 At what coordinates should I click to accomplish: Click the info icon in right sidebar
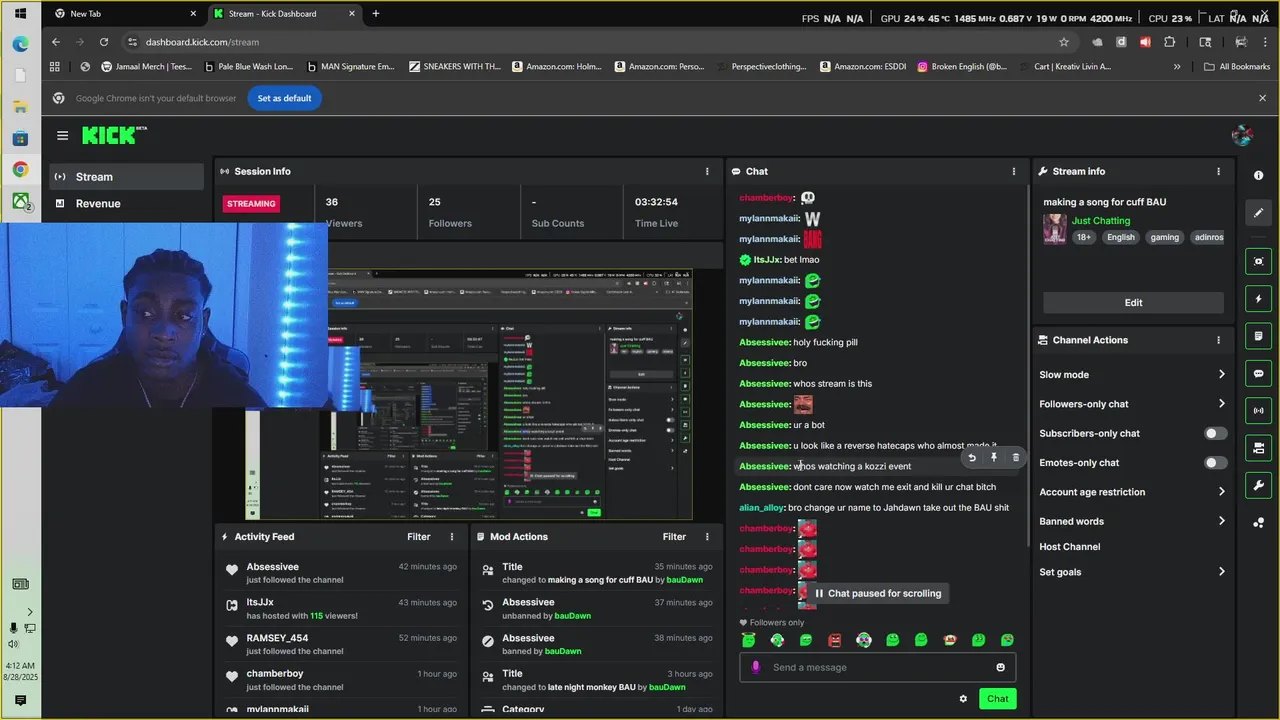tap(1258, 175)
